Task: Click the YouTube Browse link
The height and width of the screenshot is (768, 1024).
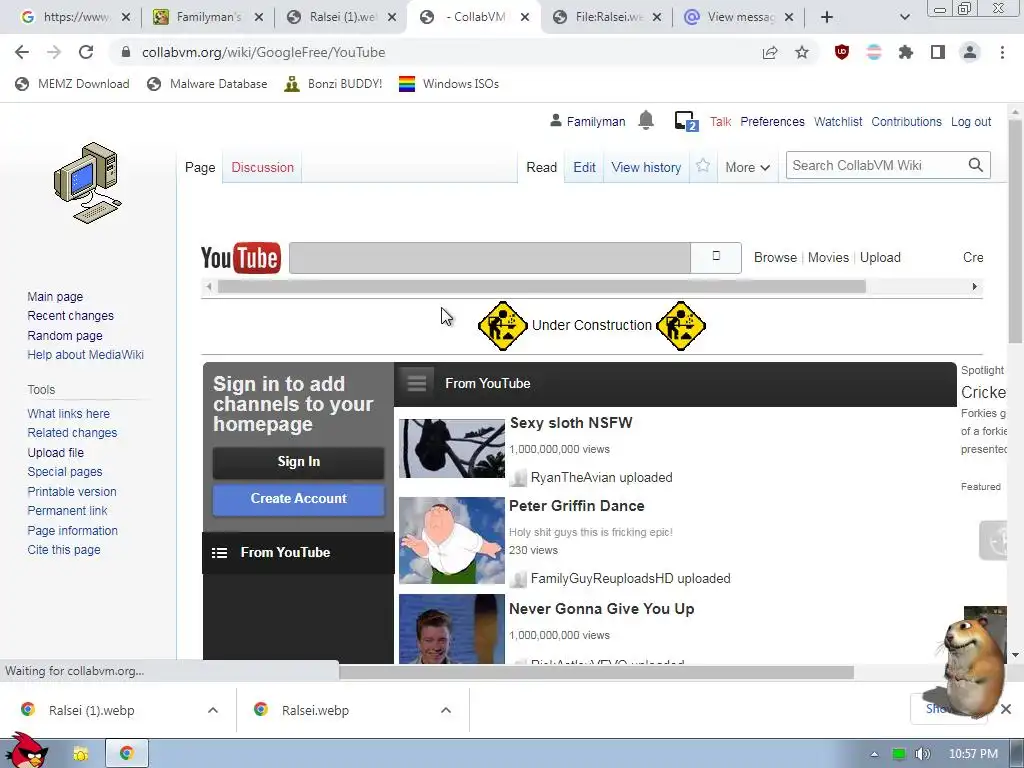Action: point(775,257)
